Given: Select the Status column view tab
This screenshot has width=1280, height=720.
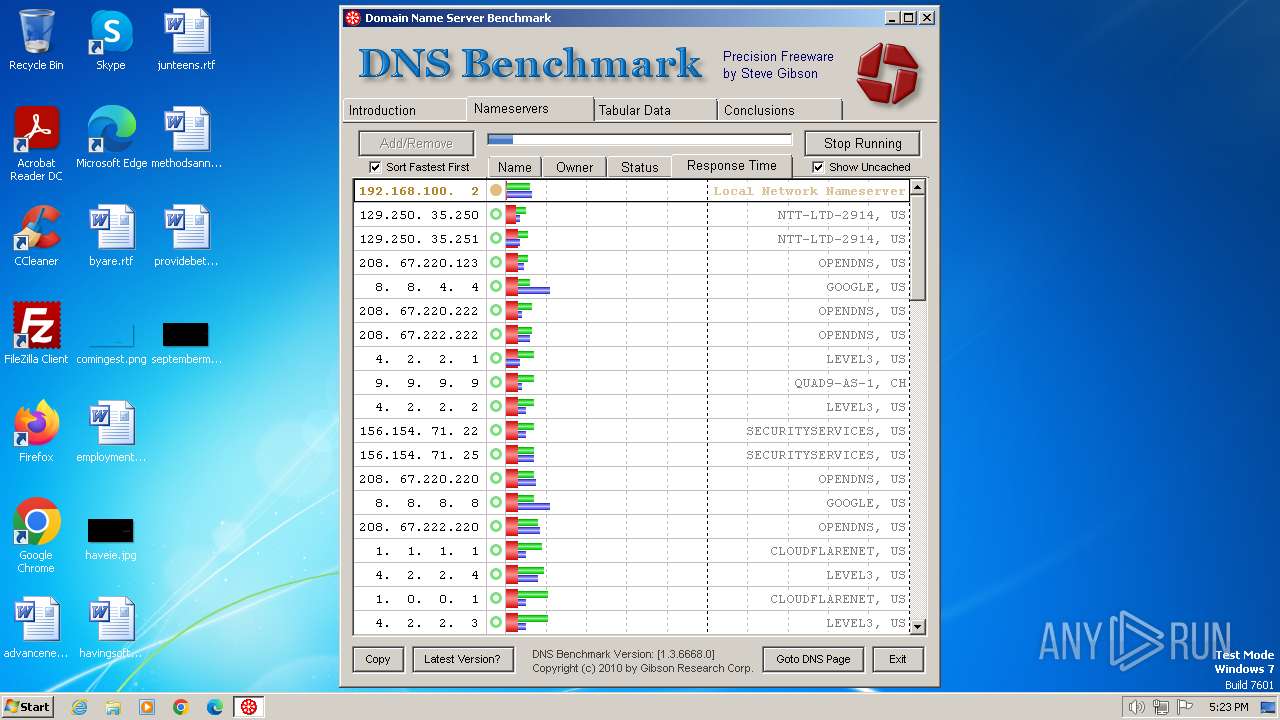Looking at the screenshot, I should (640, 167).
